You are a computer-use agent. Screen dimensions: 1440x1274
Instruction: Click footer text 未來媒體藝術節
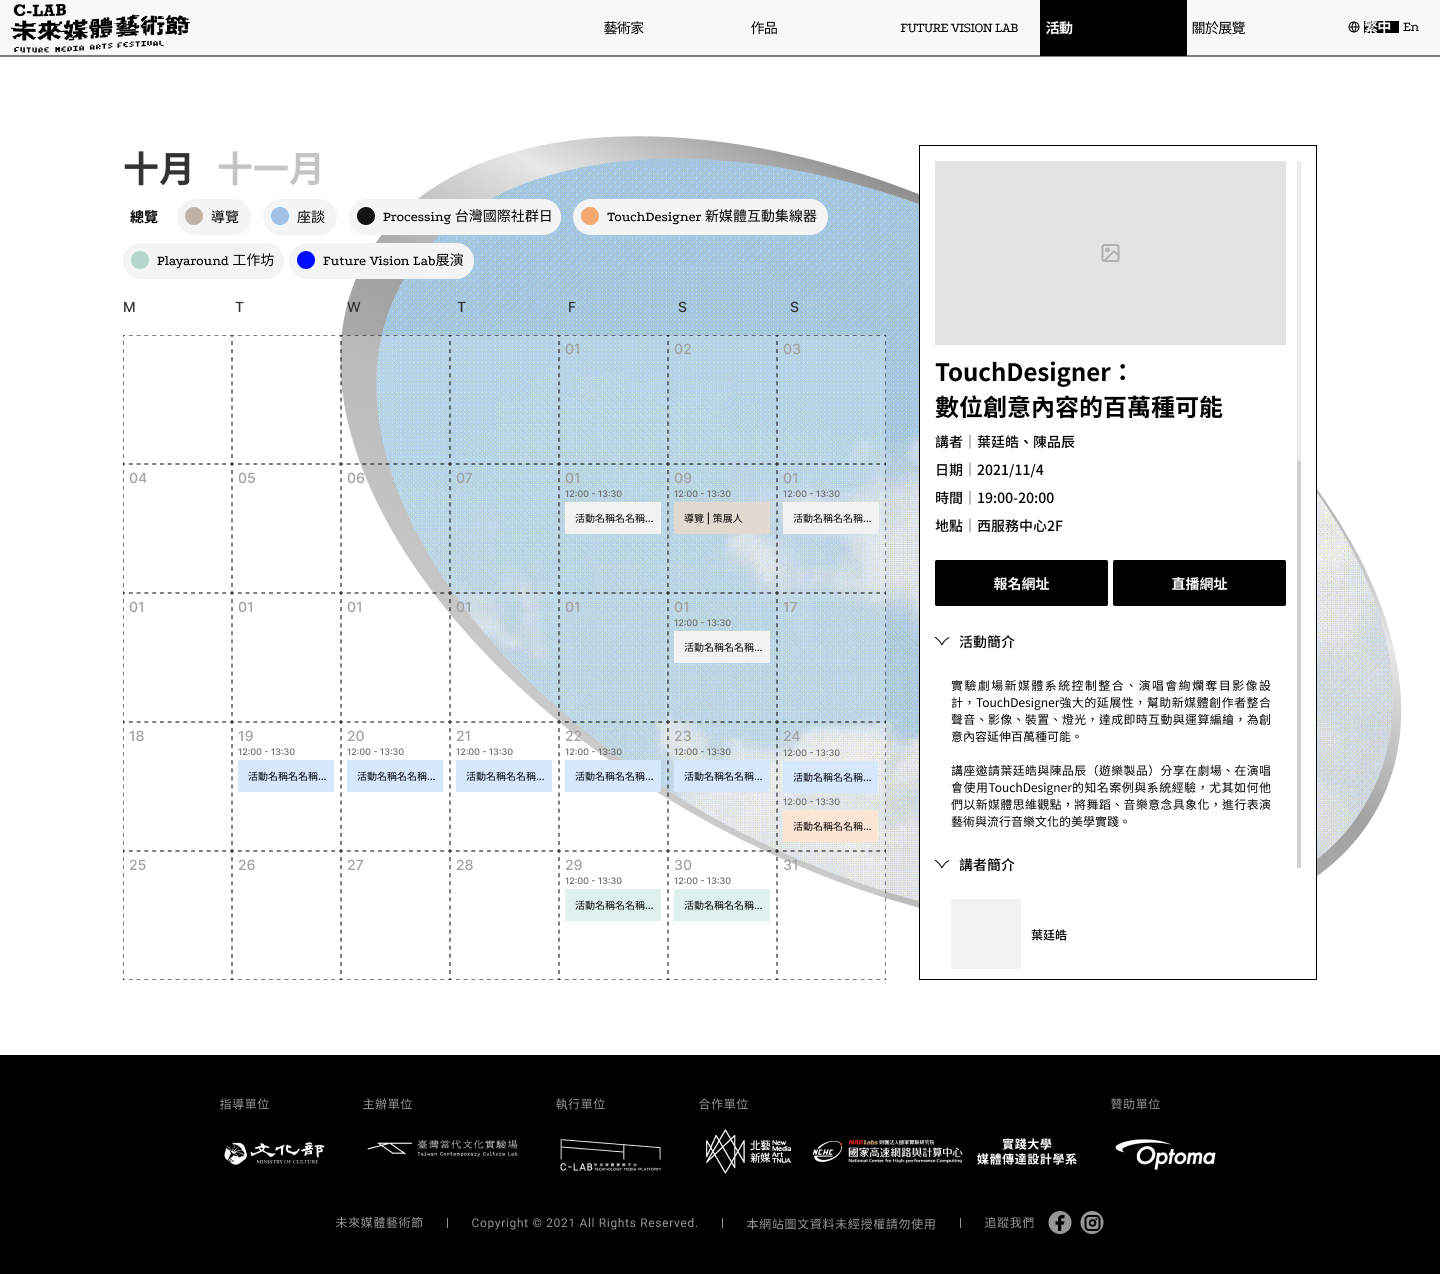[x=379, y=1223]
